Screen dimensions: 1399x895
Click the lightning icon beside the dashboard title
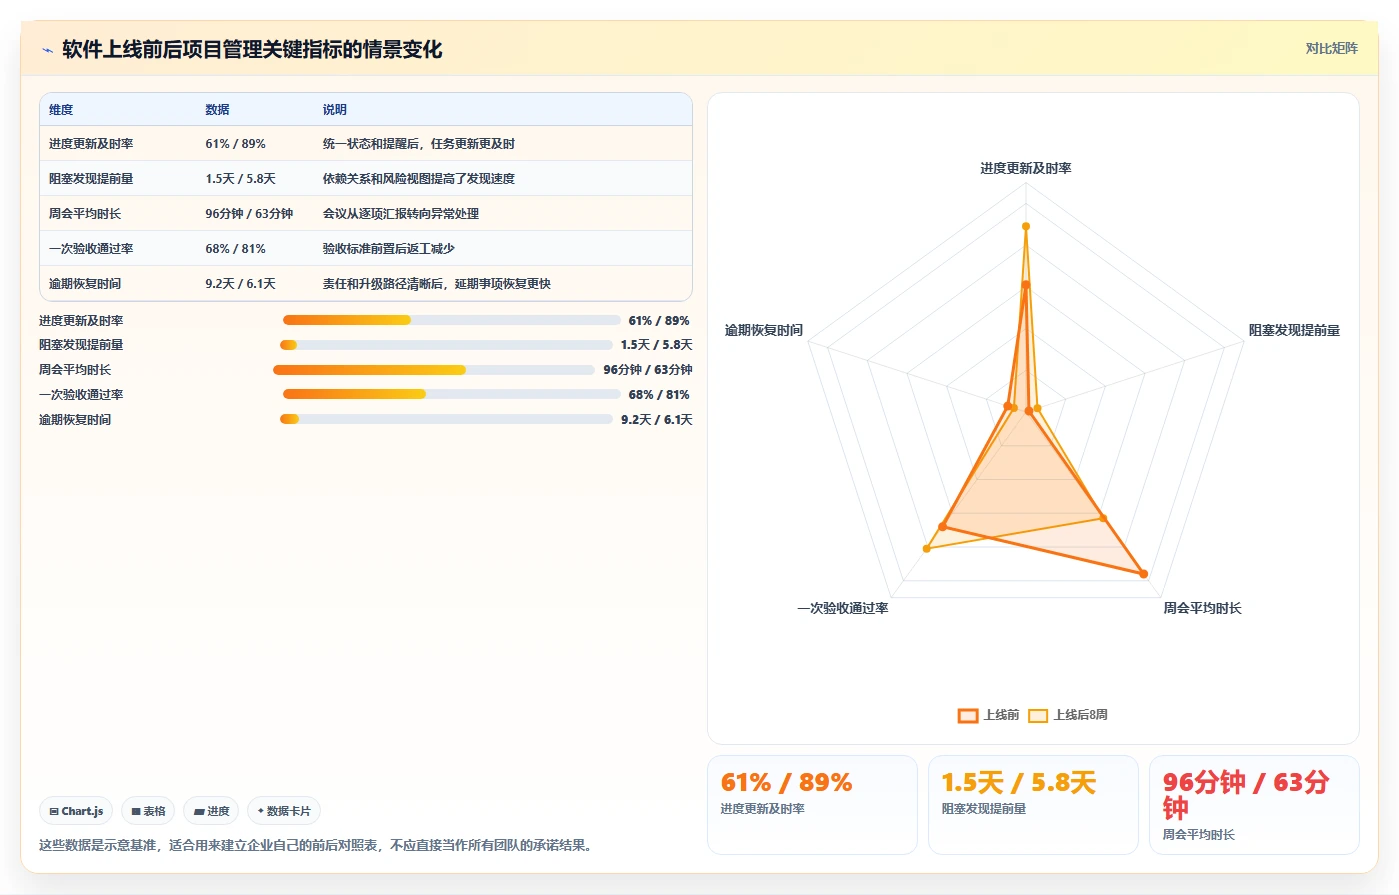click(x=47, y=50)
